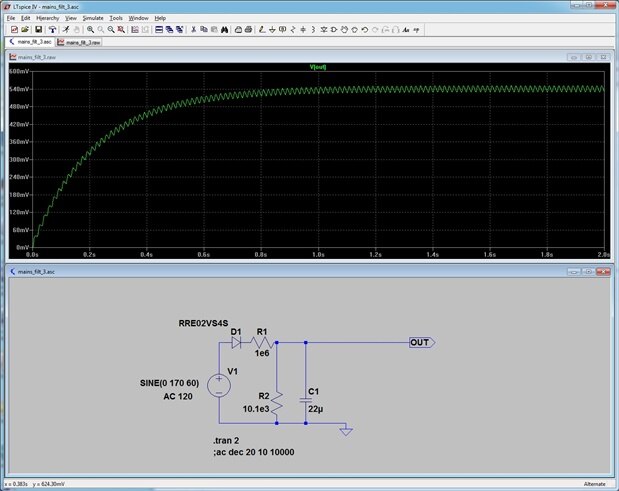619x491 pixels.
Task: Add text with the Aa icon
Action: click(406, 30)
